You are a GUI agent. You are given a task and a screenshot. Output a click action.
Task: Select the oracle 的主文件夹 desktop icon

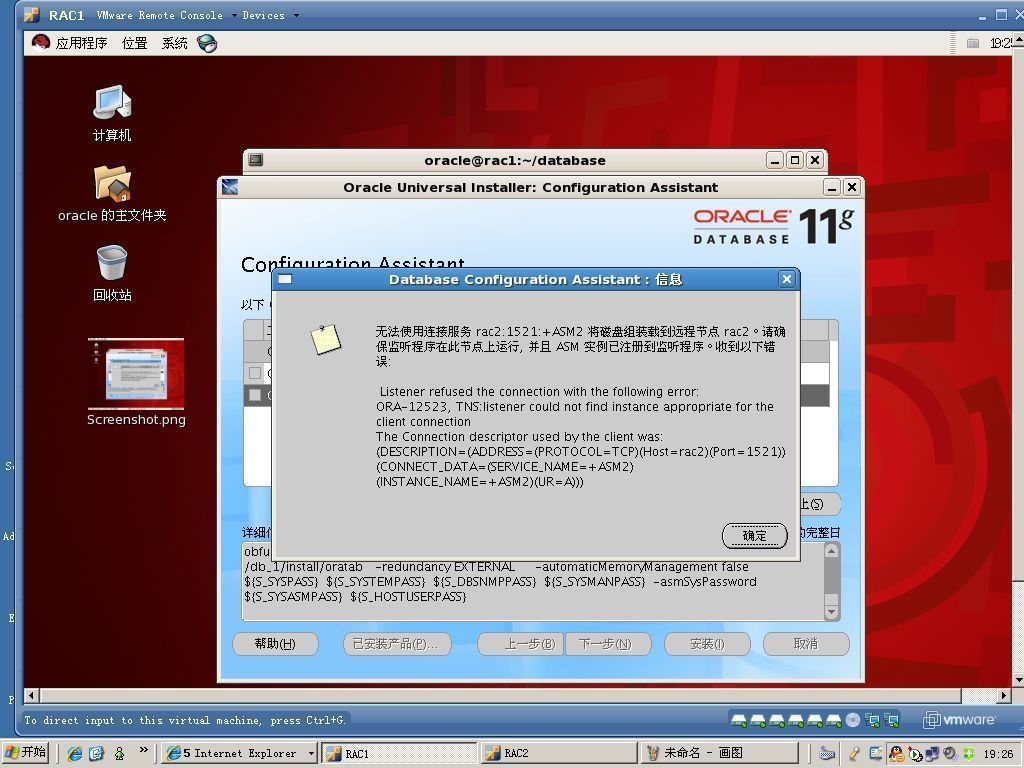(112, 193)
